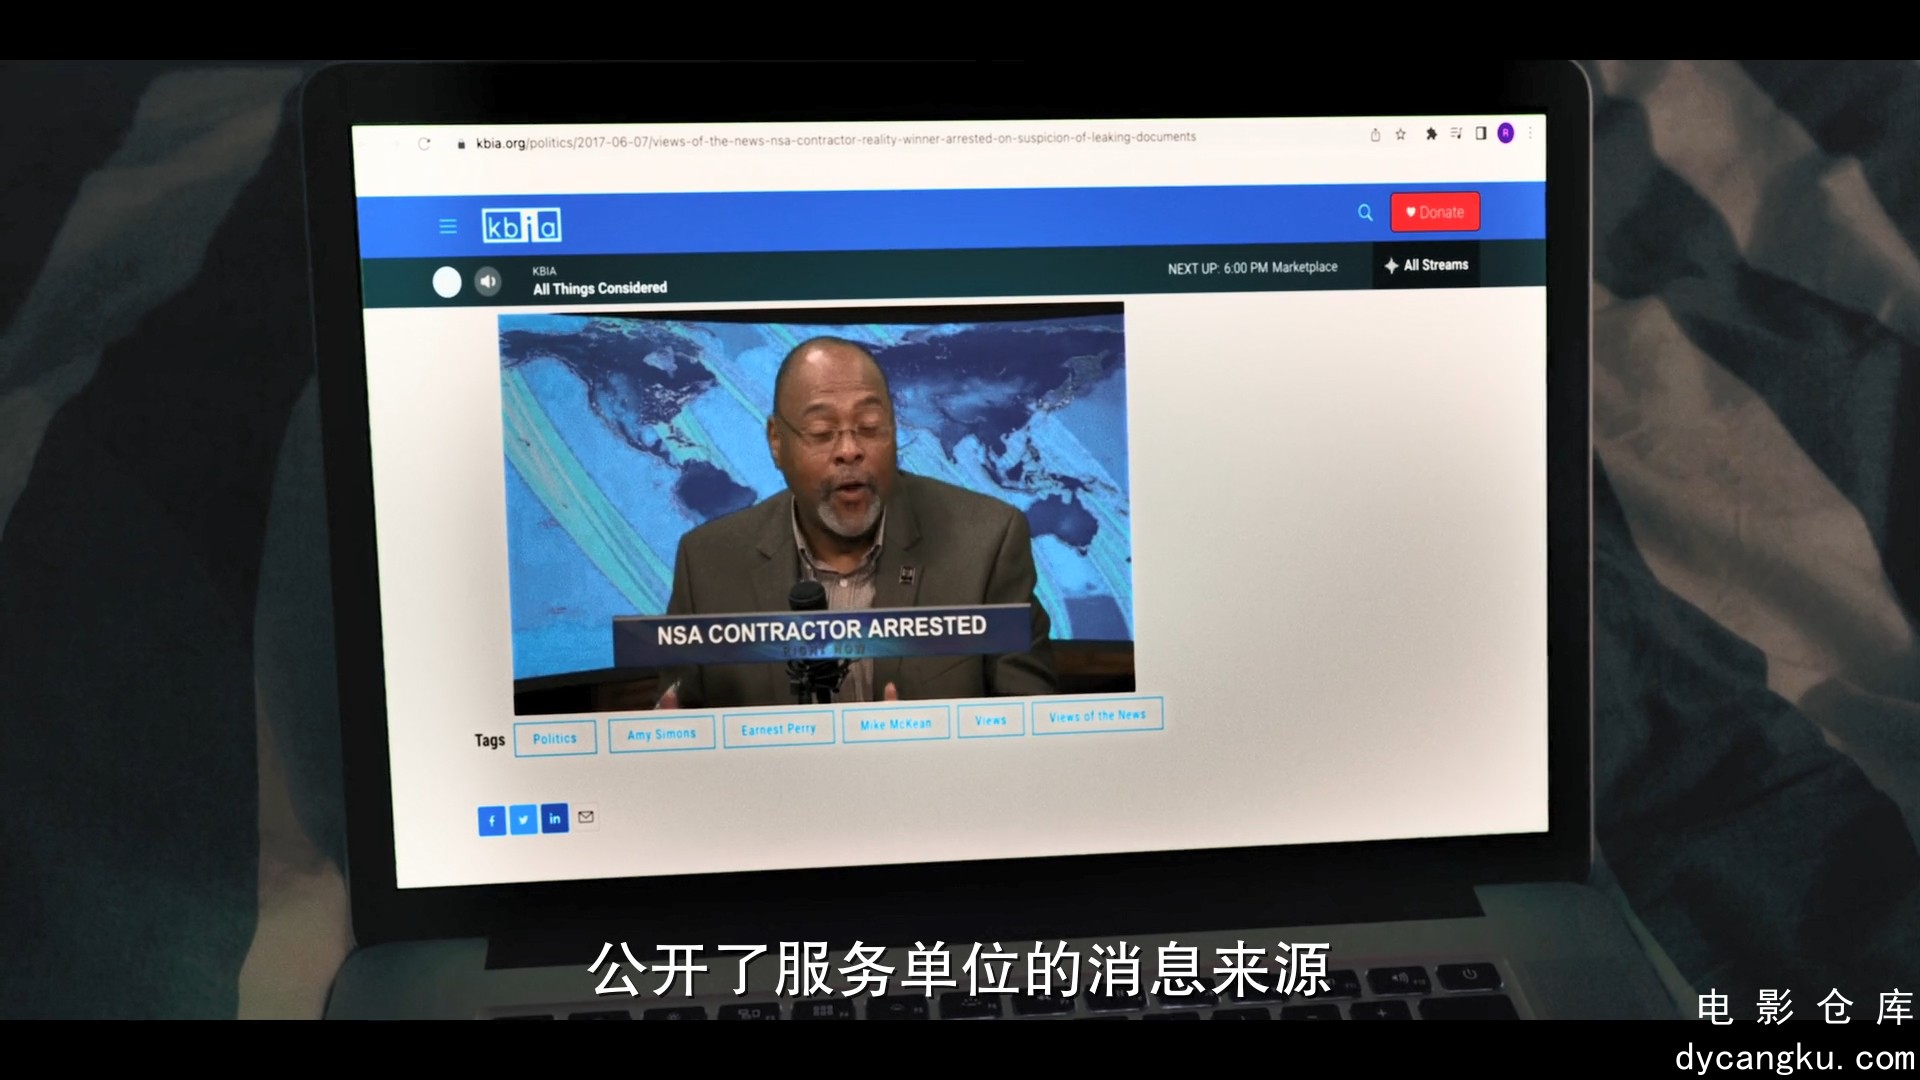Select the Earnest Perry tag

click(778, 729)
